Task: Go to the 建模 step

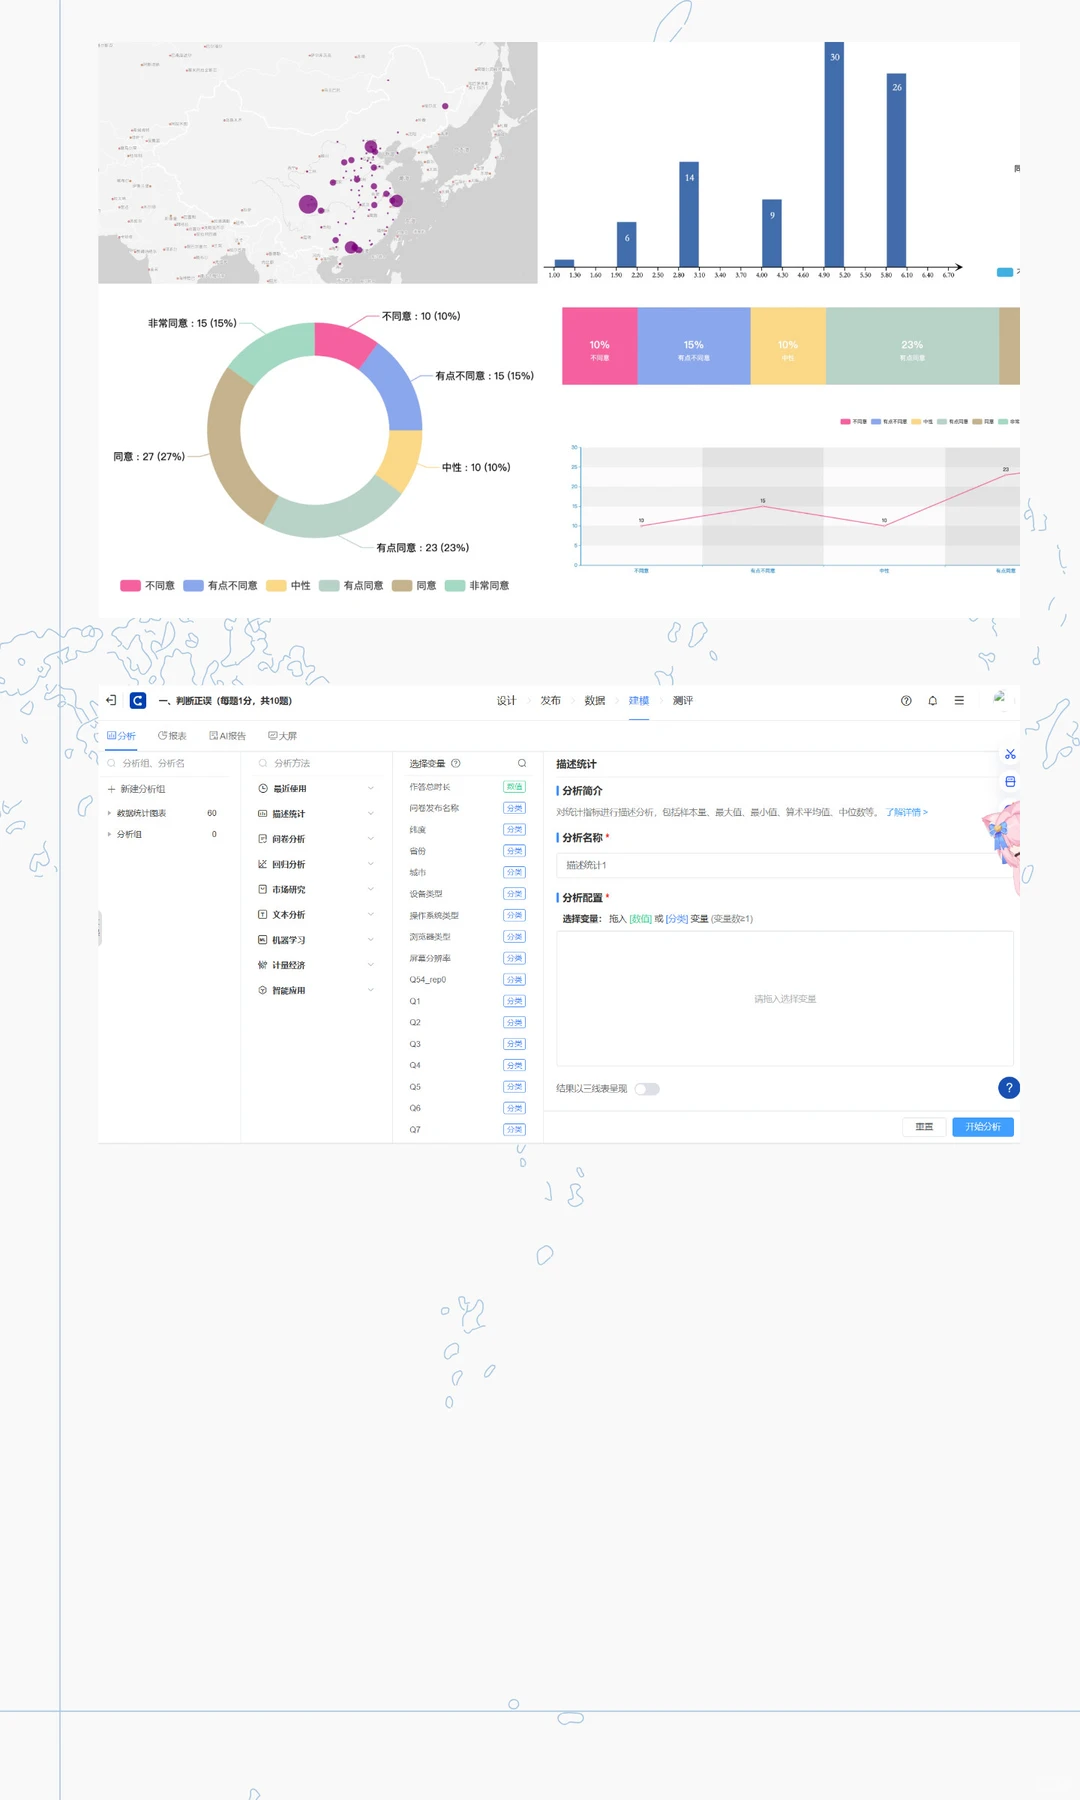Action: (639, 701)
